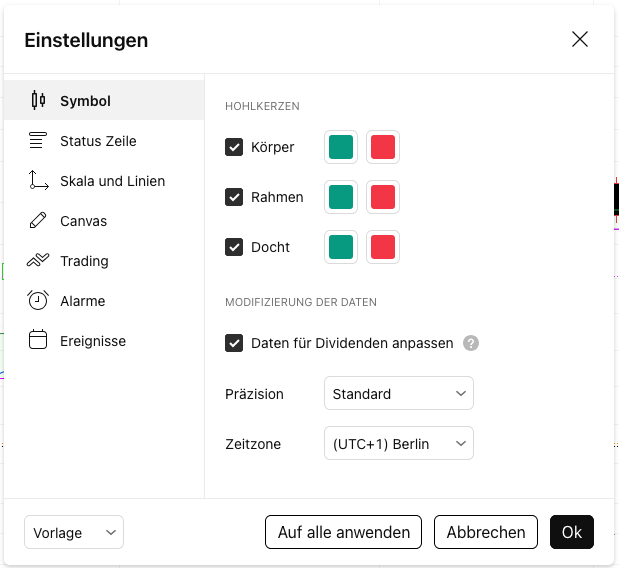Pick the green Körper color swatch
The width and height of the screenshot is (619, 568).
pos(341,147)
